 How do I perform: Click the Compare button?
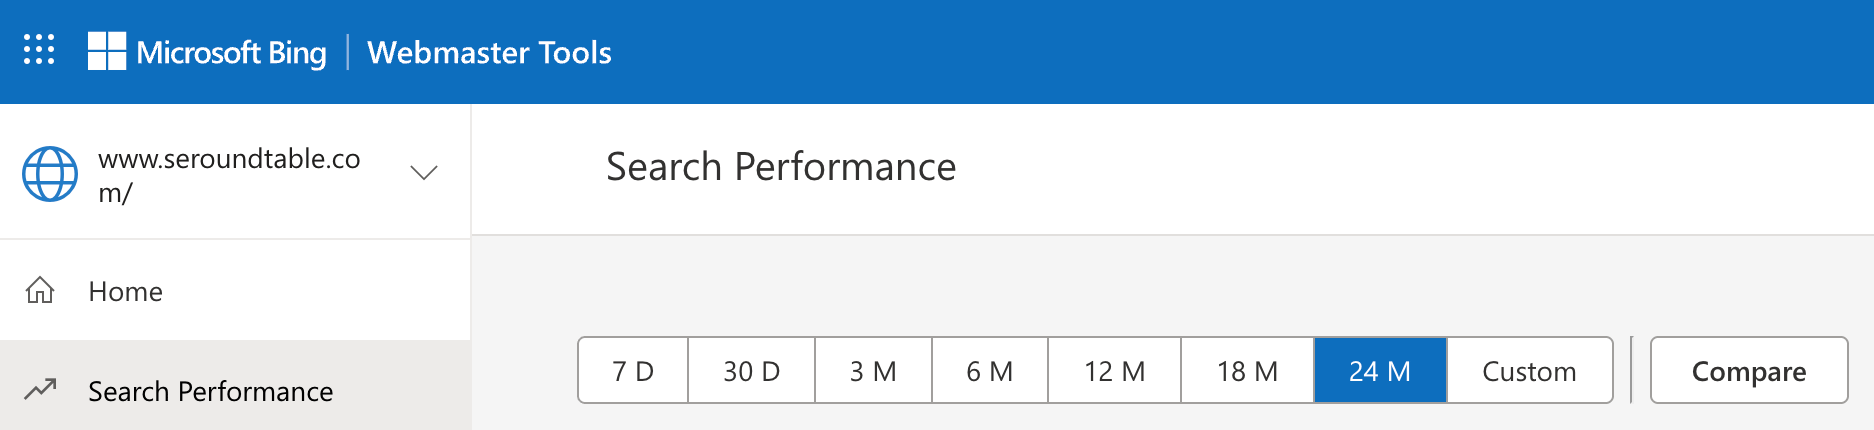(x=1748, y=371)
